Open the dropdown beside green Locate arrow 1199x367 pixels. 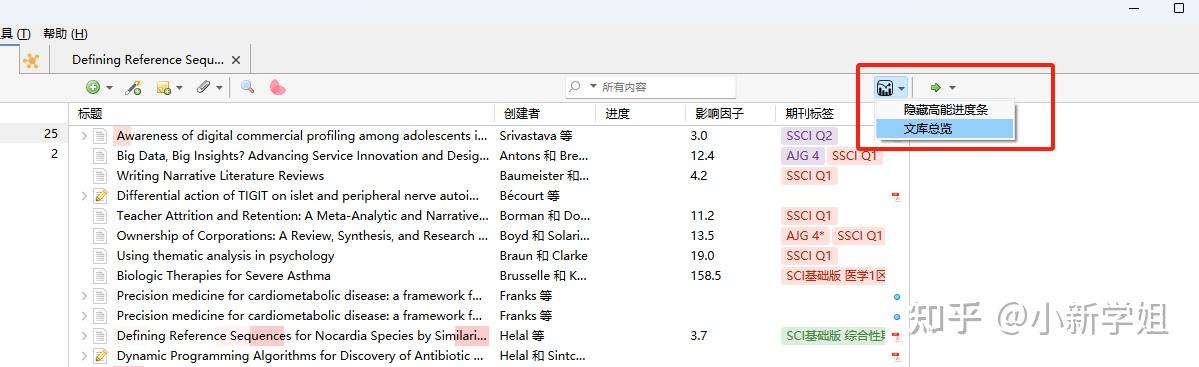pos(953,89)
